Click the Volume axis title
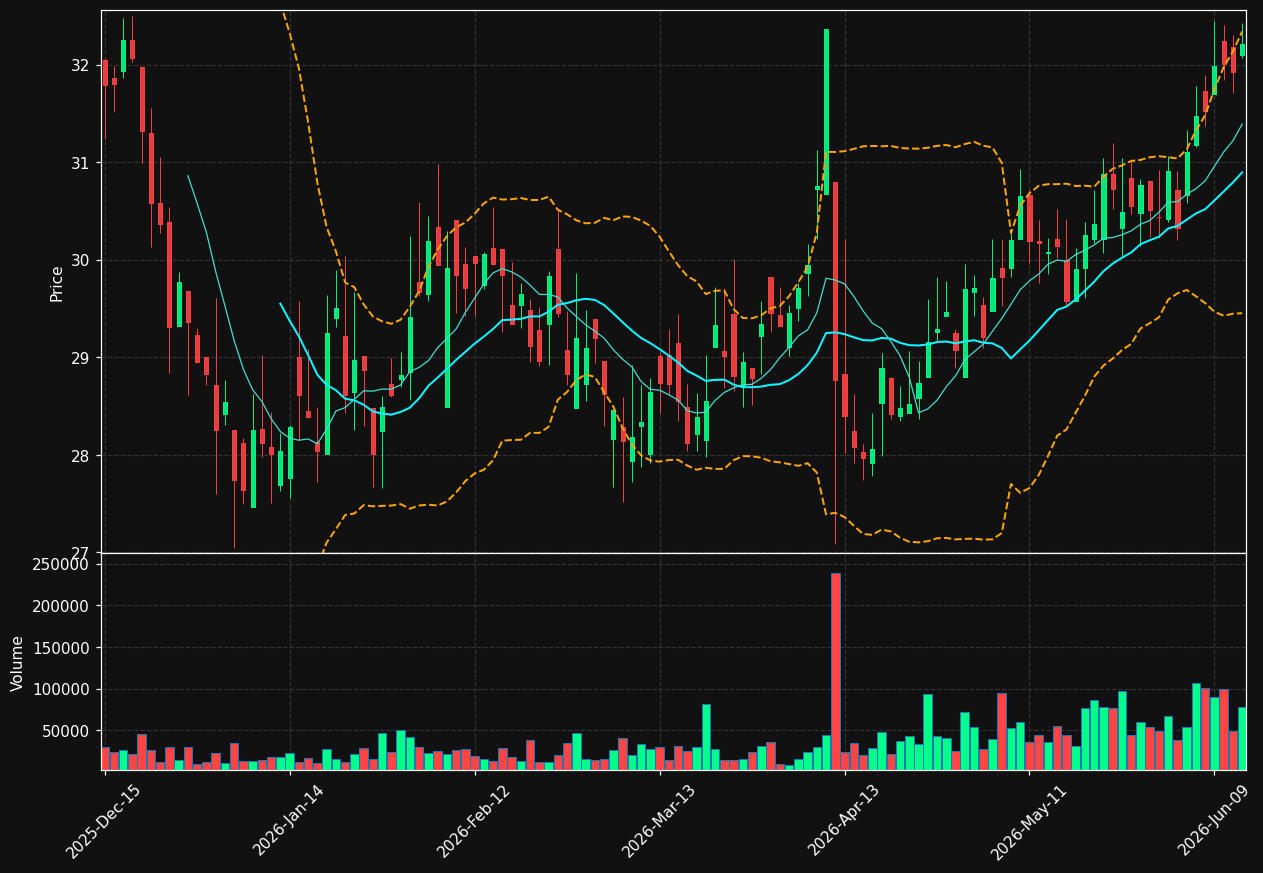Screen dimensions: 1263x873 point(17,663)
